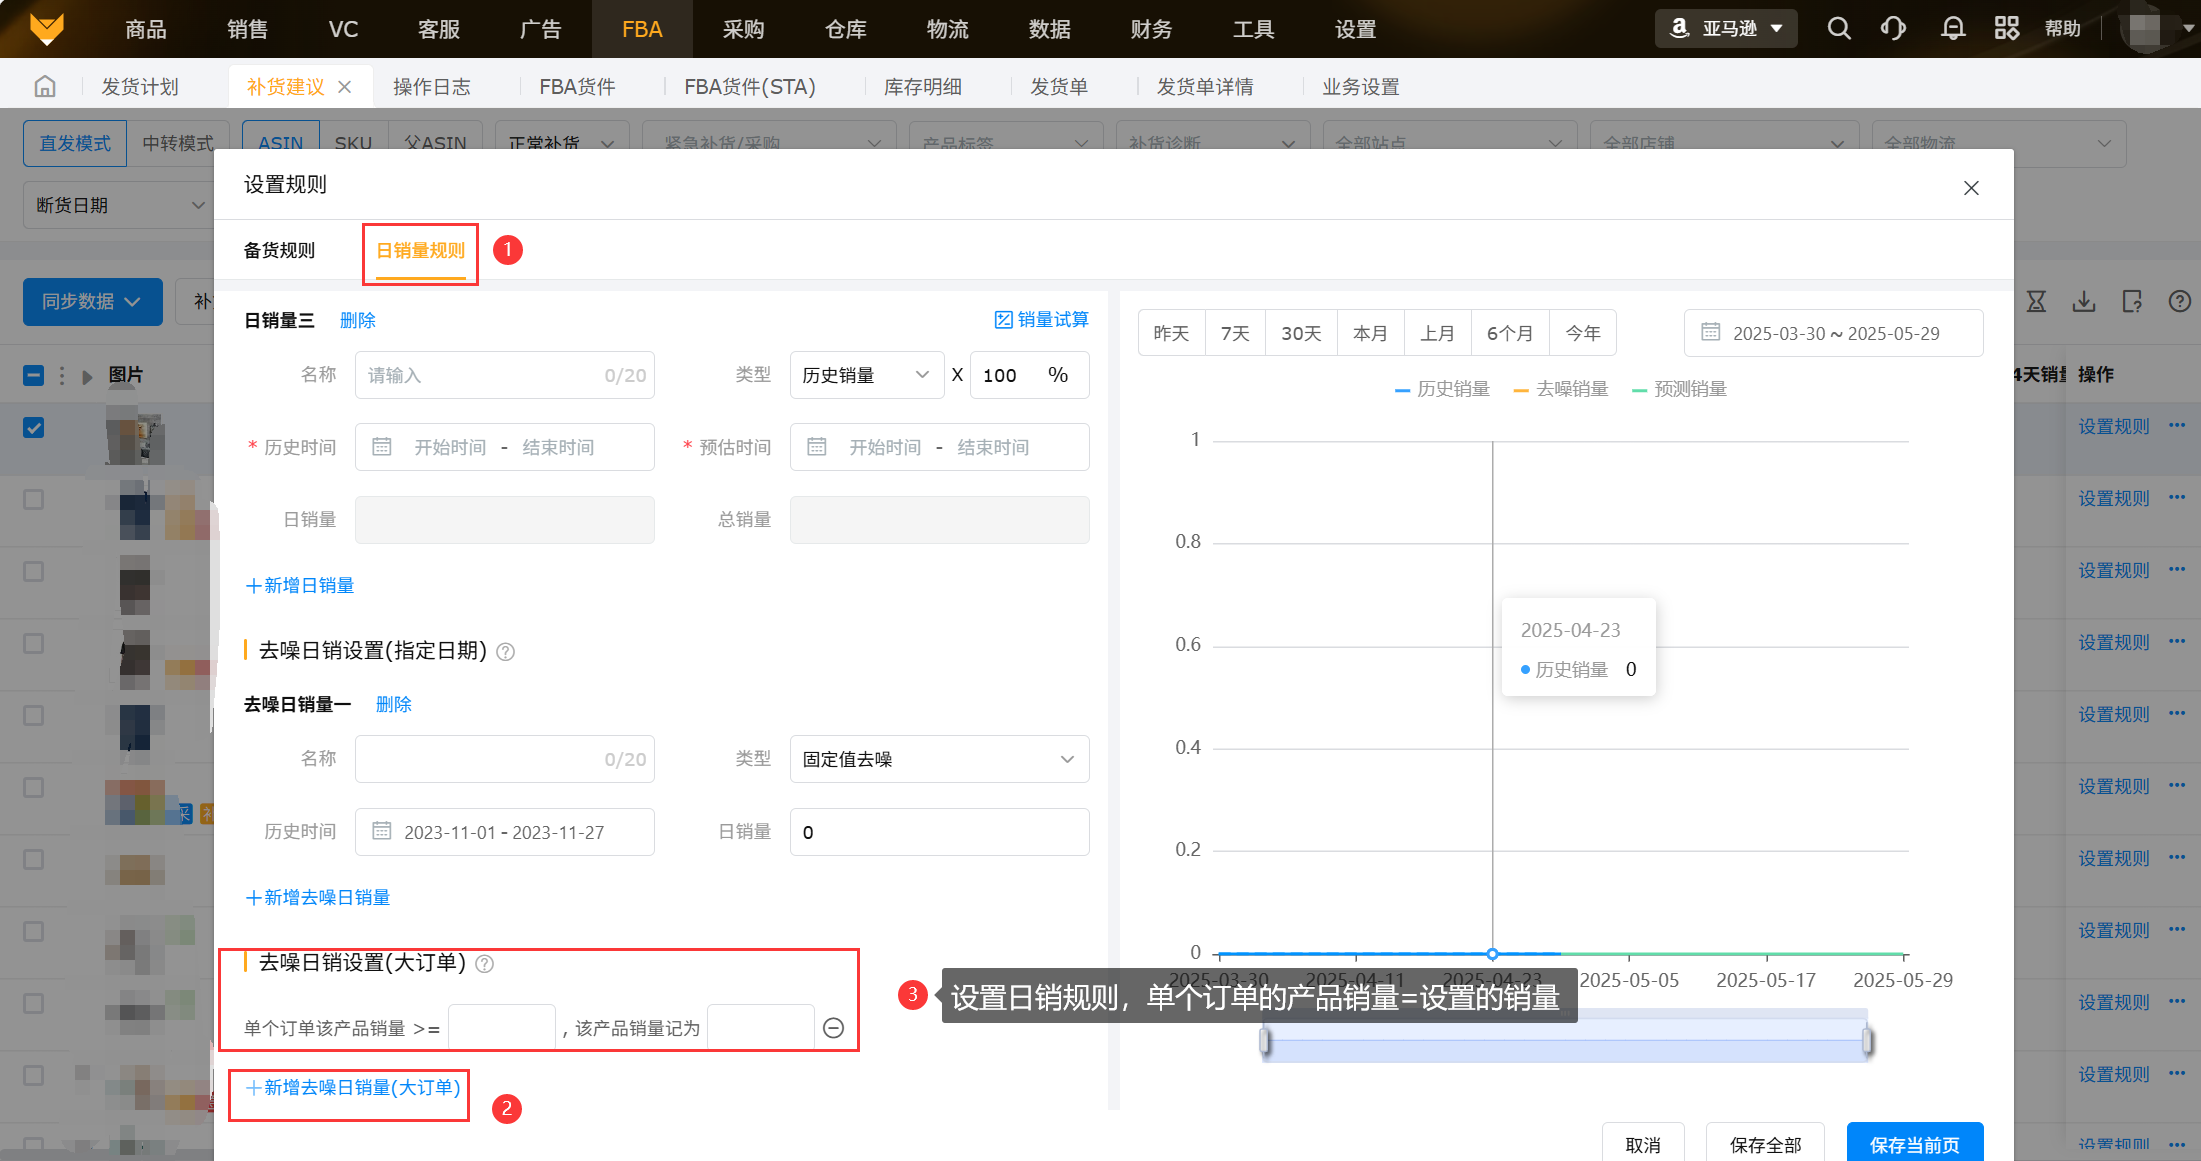The width and height of the screenshot is (2201, 1161).
Task: Click 新增去噪日销量(大订单) link
Action: pyautogui.click(x=353, y=1088)
